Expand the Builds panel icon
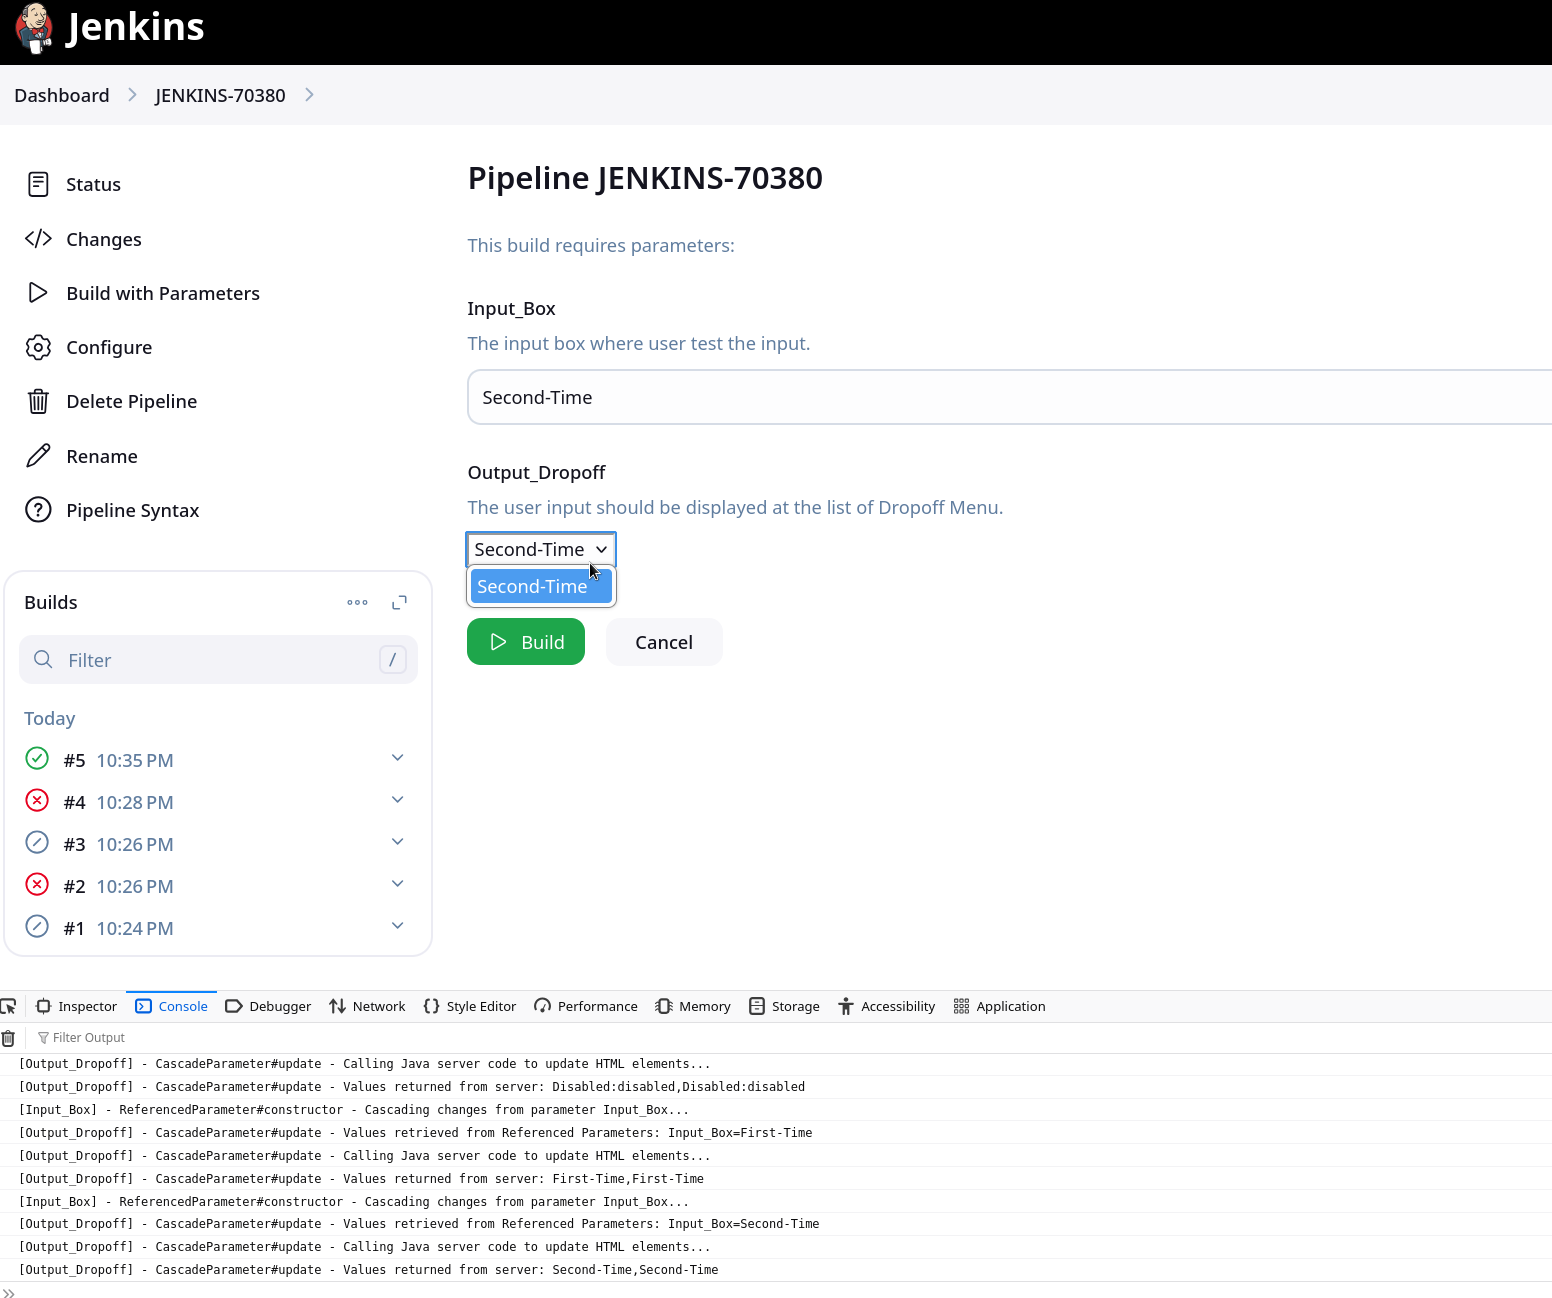Image resolution: width=1552 pixels, height=1298 pixels. (399, 603)
